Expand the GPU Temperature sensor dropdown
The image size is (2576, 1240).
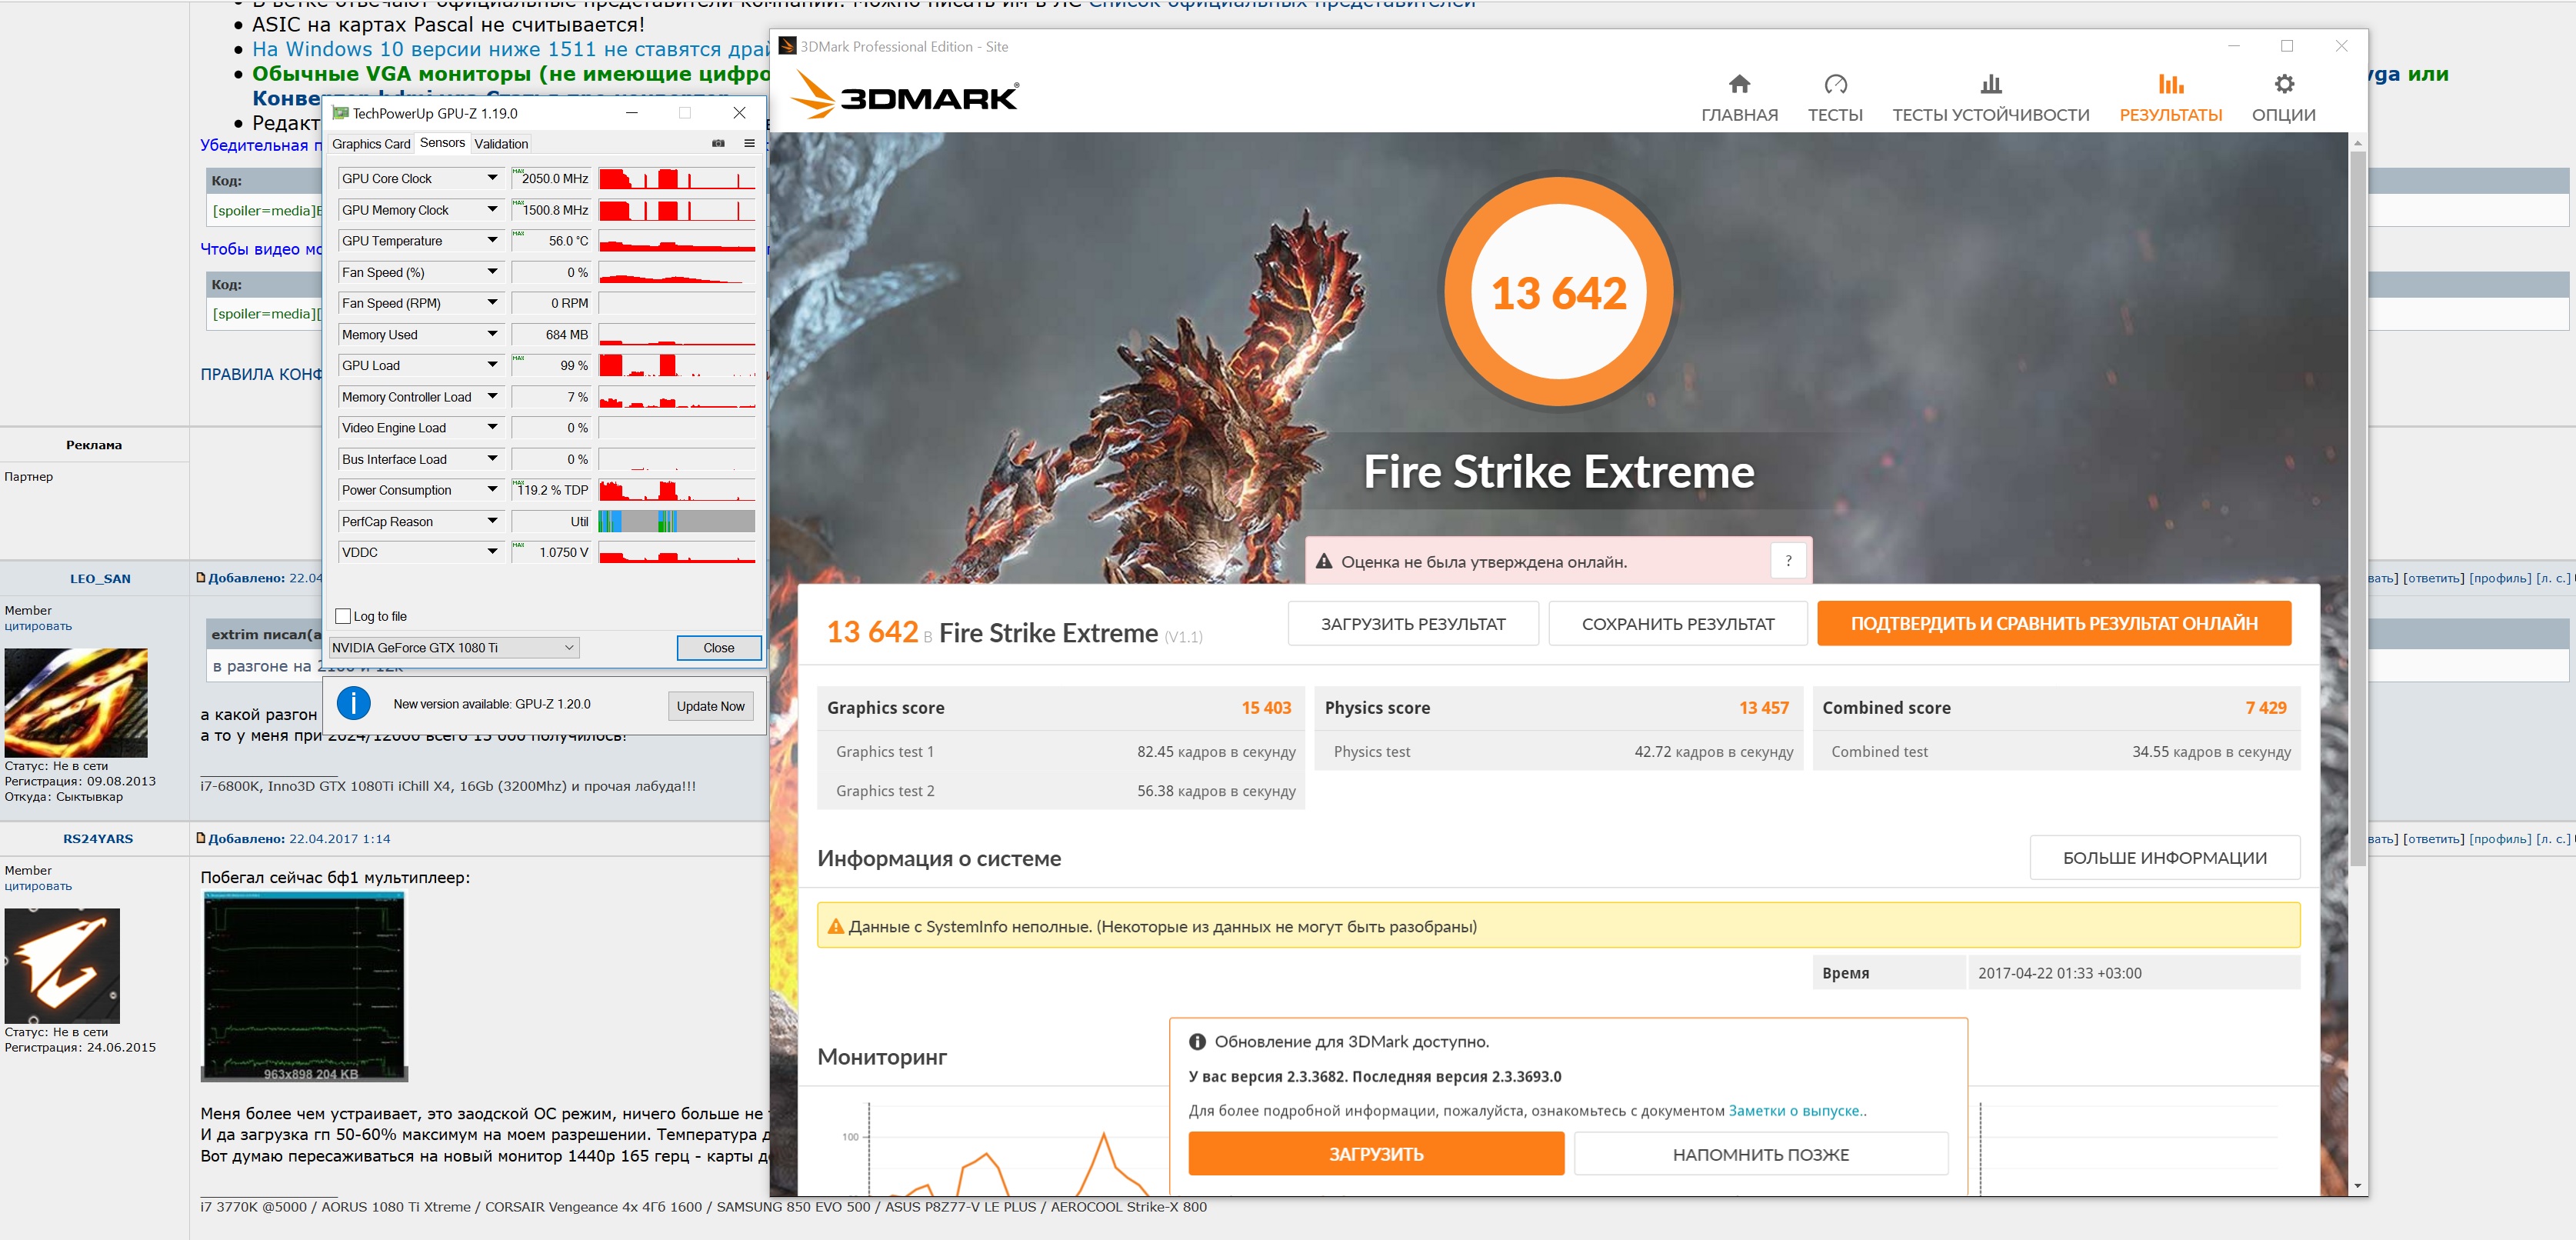[492, 240]
